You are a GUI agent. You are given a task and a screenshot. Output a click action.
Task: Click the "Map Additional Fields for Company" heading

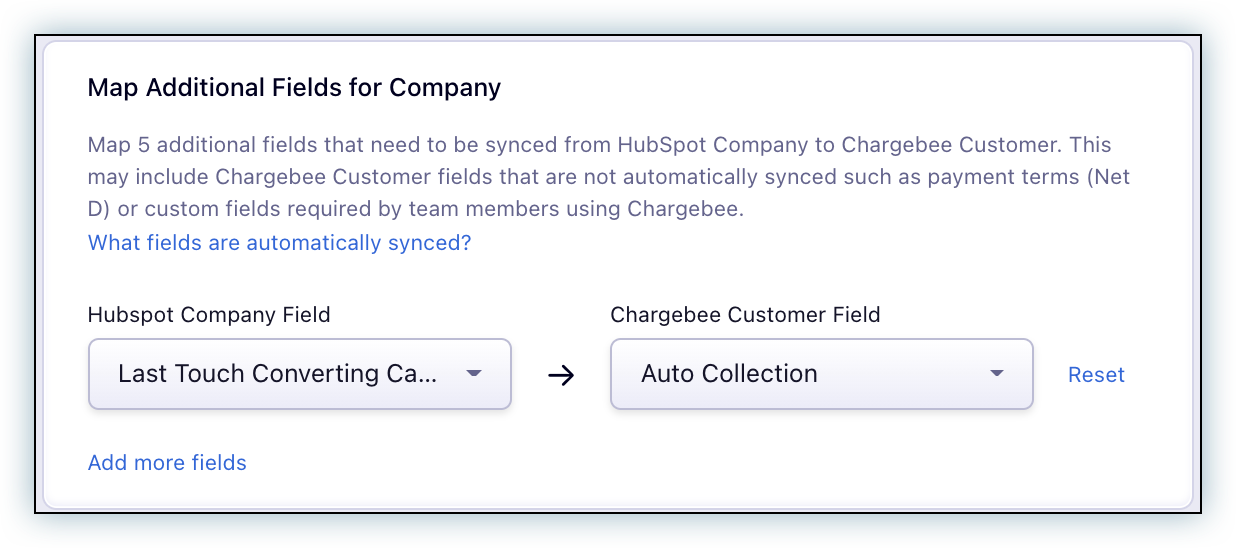(x=294, y=88)
